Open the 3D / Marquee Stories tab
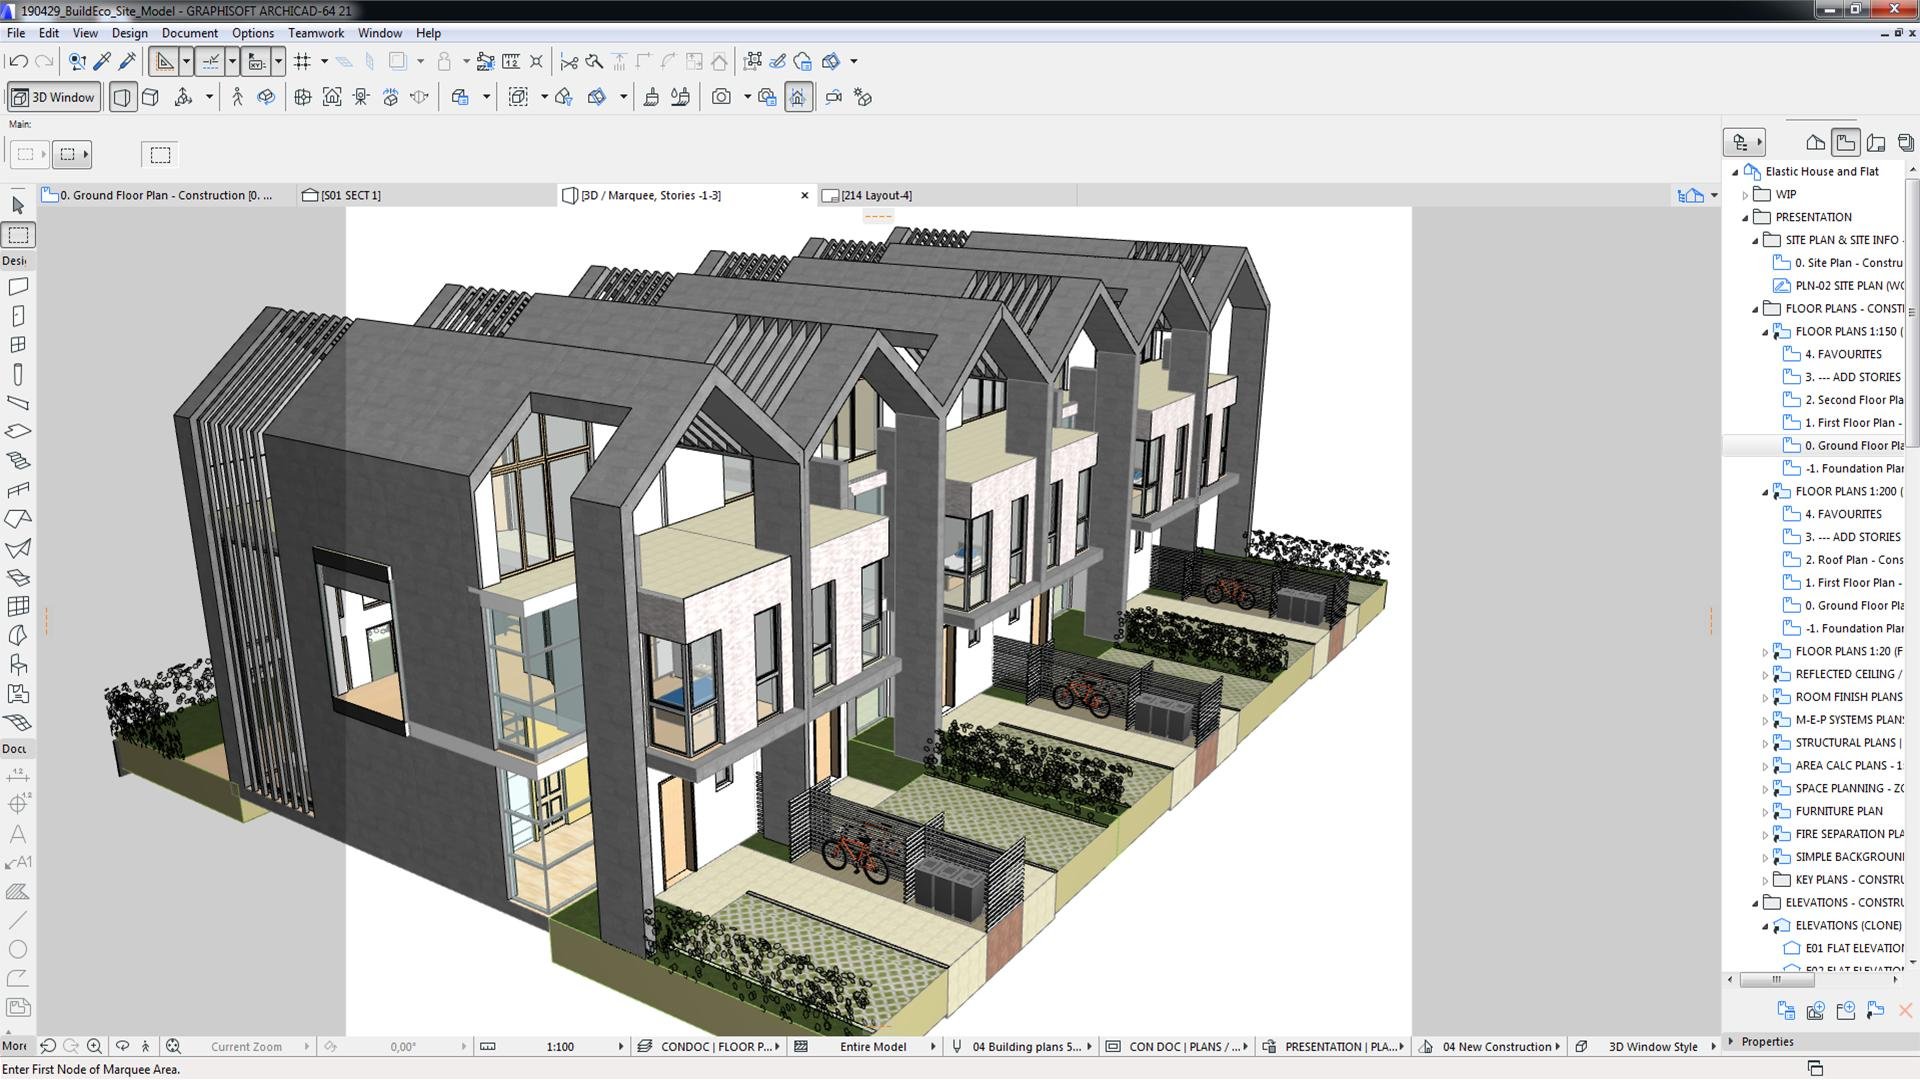Screen dimensions: 1920x1080 [650, 195]
